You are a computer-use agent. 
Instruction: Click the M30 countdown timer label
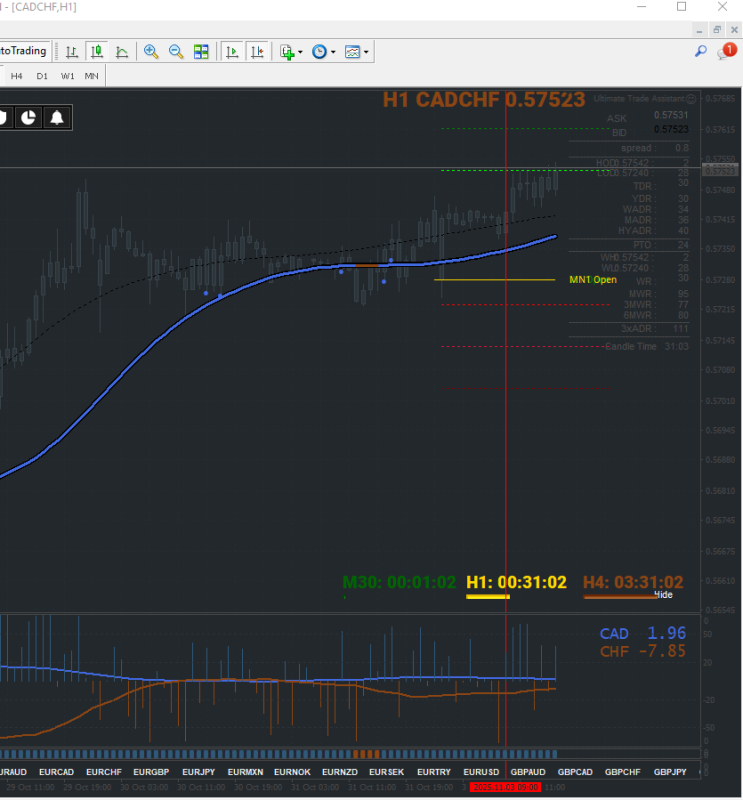pos(399,582)
